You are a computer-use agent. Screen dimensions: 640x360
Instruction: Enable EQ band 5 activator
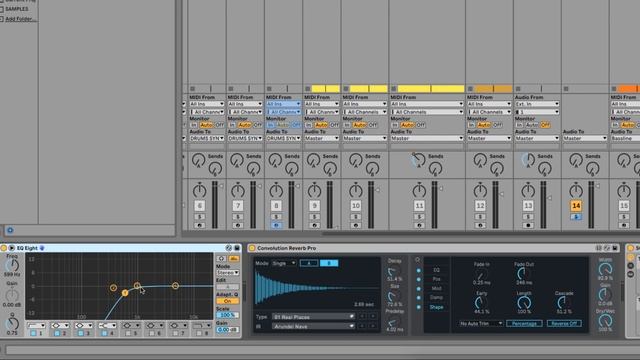pos(128,333)
